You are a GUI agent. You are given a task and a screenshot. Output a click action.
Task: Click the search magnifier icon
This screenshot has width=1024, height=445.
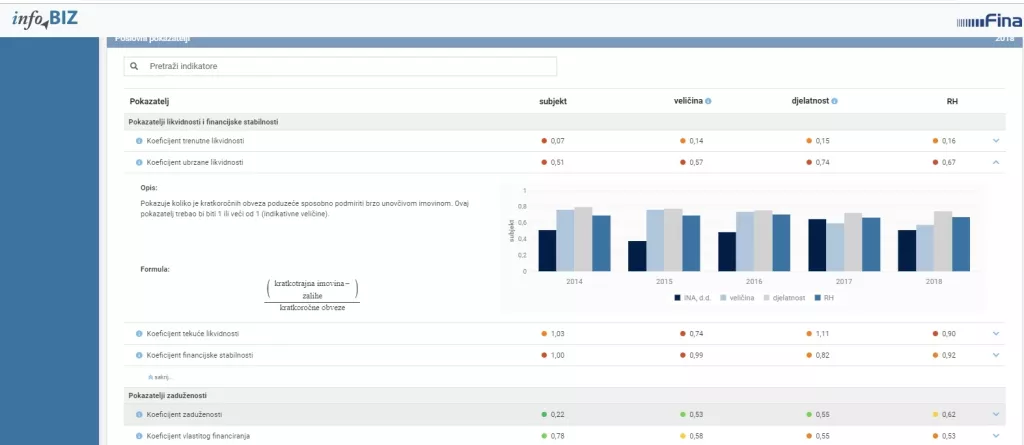pyautogui.click(x=135, y=66)
